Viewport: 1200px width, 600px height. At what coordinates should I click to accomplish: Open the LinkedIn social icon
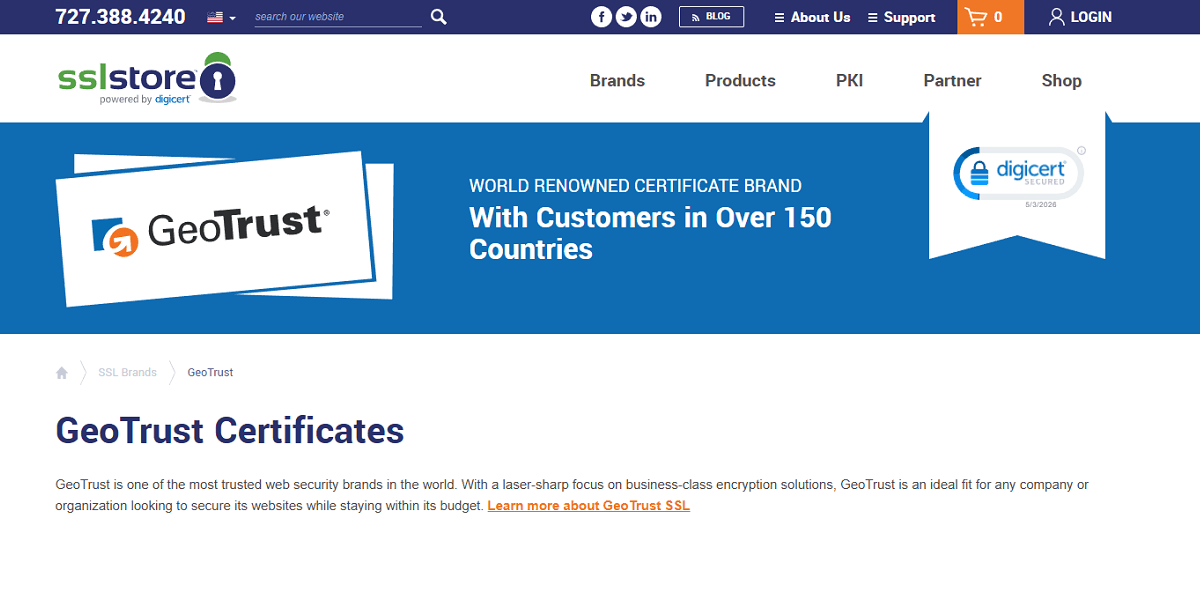pyautogui.click(x=651, y=17)
